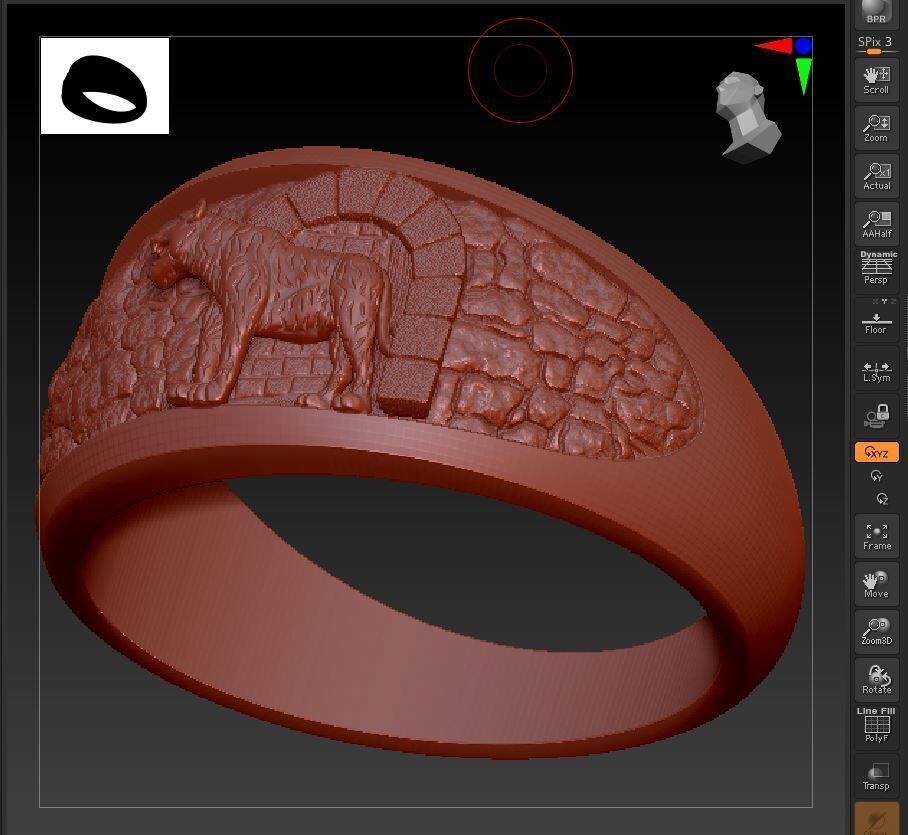Adjust the SPix 3 slider
The width and height of the screenshot is (908, 835).
pos(876,45)
